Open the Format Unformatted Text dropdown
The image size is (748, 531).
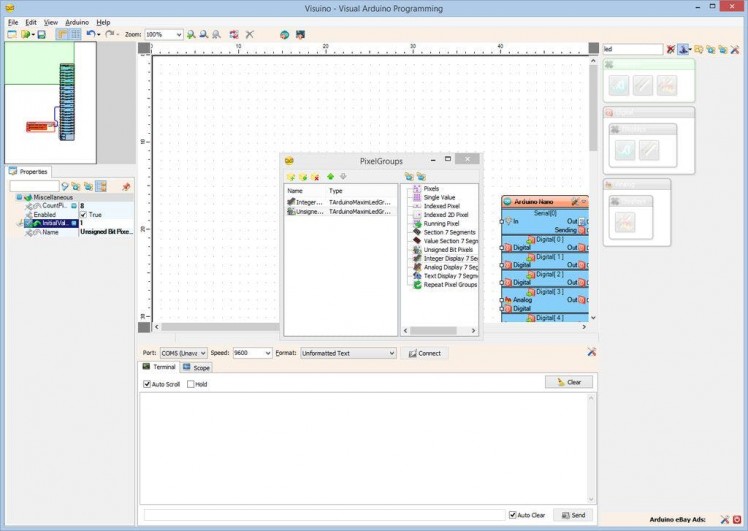click(x=391, y=353)
